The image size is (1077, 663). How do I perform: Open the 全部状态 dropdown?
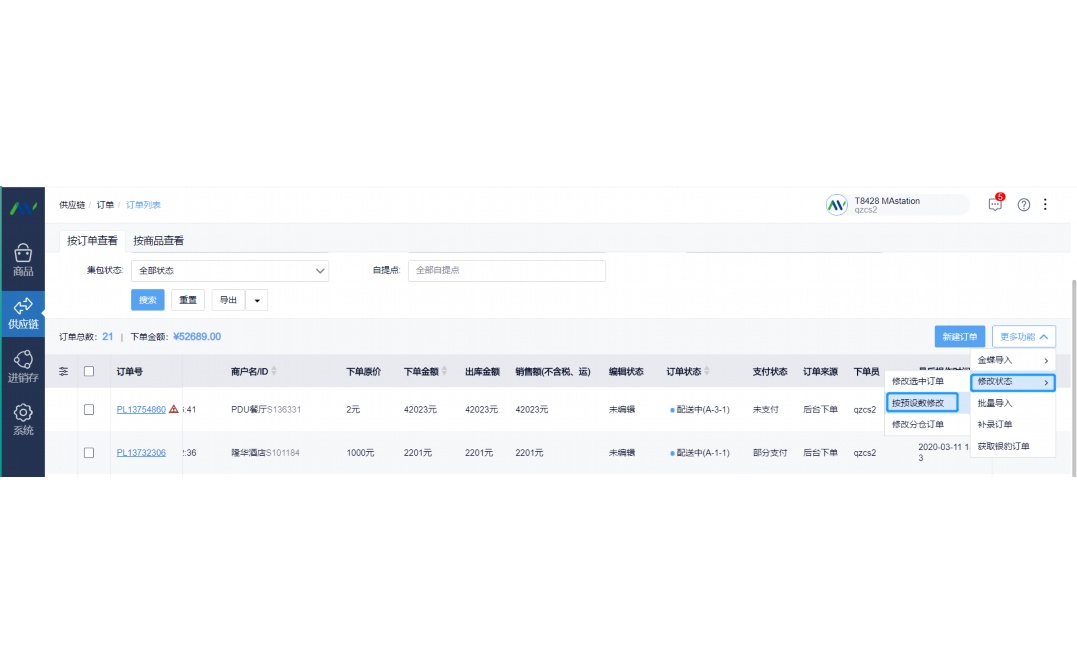pyautogui.click(x=230, y=270)
